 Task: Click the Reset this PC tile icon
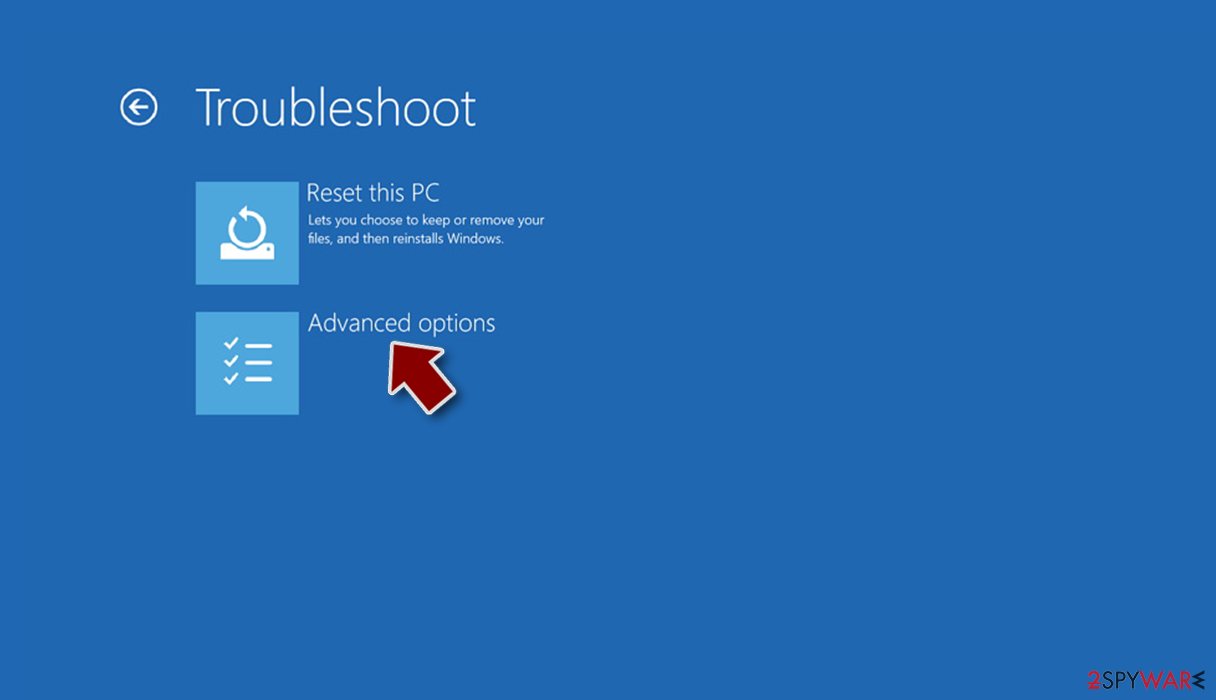(x=247, y=233)
